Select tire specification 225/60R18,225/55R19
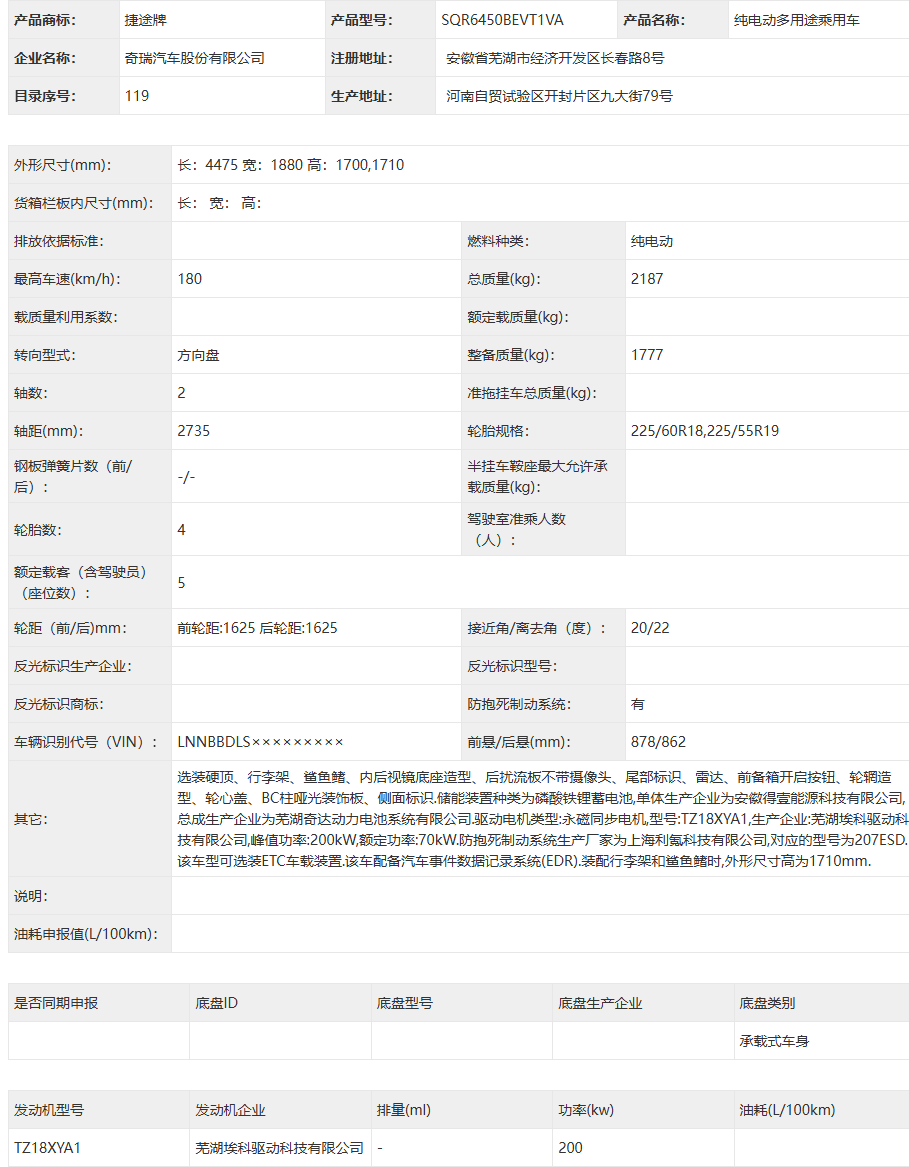 pos(704,431)
